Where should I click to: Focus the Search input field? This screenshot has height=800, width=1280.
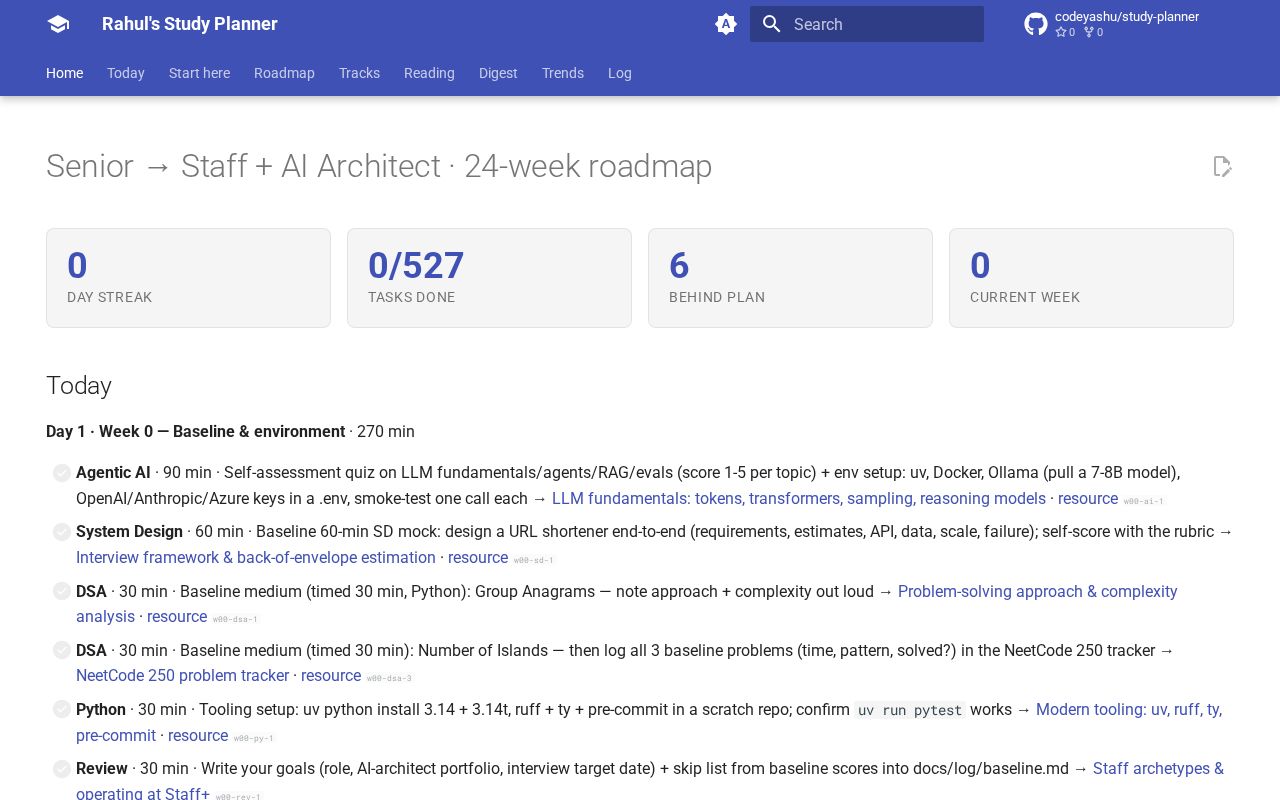pyautogui.click(x=867, y=24)
